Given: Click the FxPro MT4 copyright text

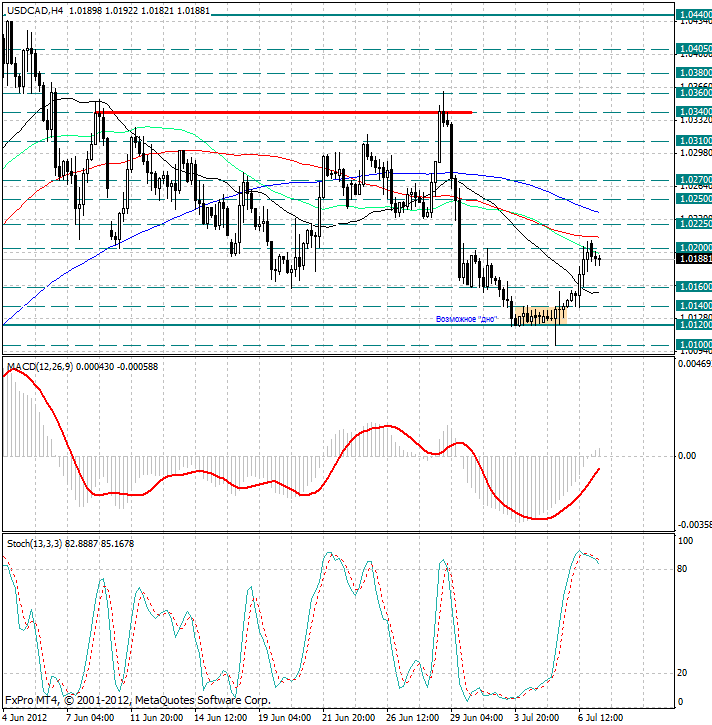Looking at the screenshot, I should (x=138, y=699).
